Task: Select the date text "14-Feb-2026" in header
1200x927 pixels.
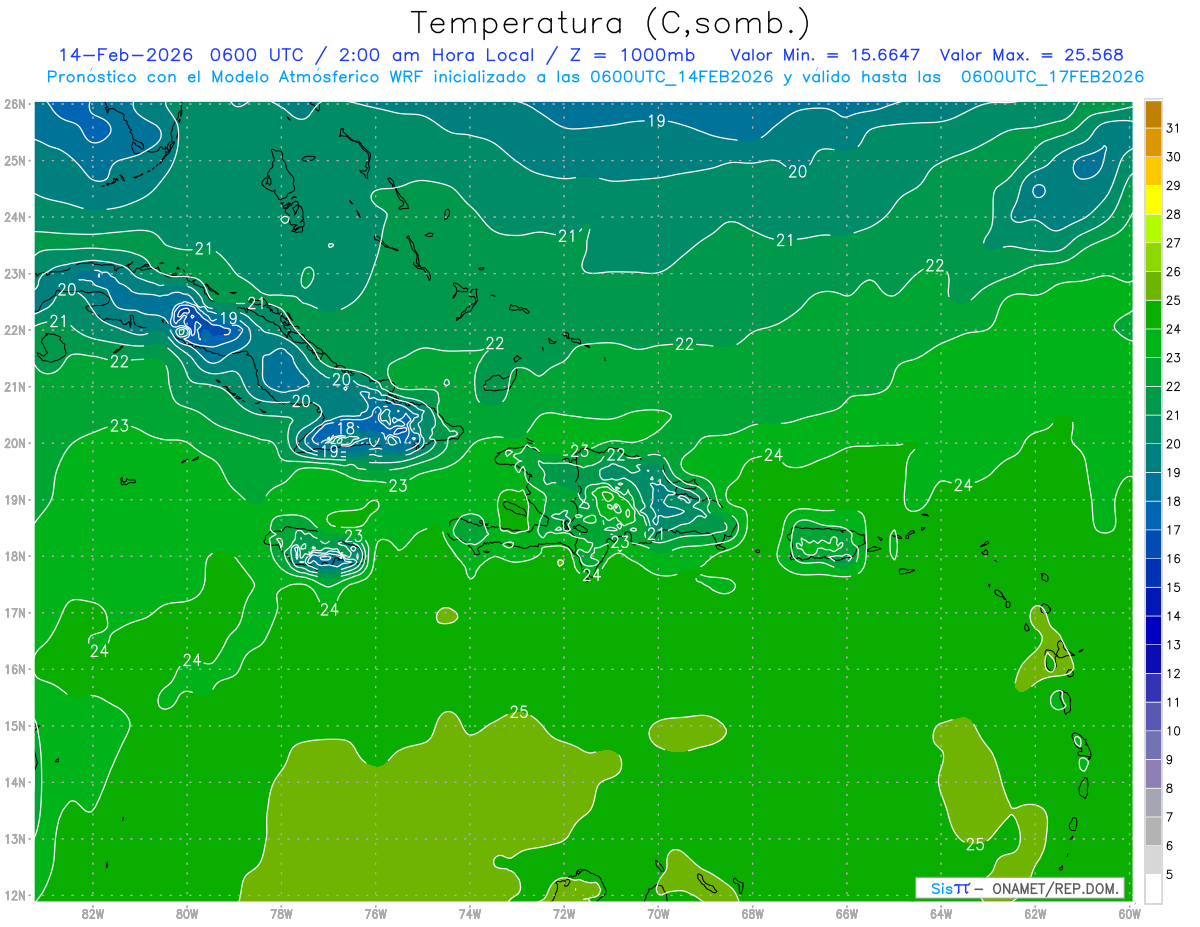Action: [126, 55]
